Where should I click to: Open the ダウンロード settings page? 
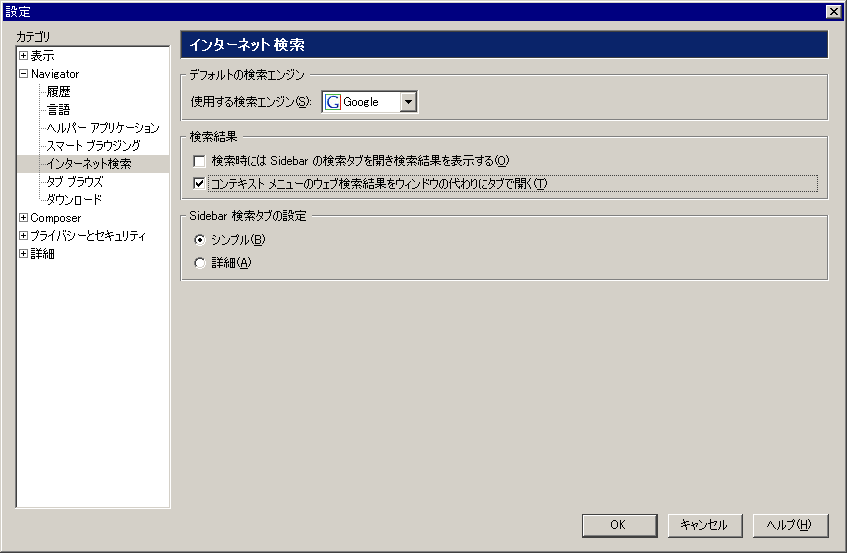point(74,200)
